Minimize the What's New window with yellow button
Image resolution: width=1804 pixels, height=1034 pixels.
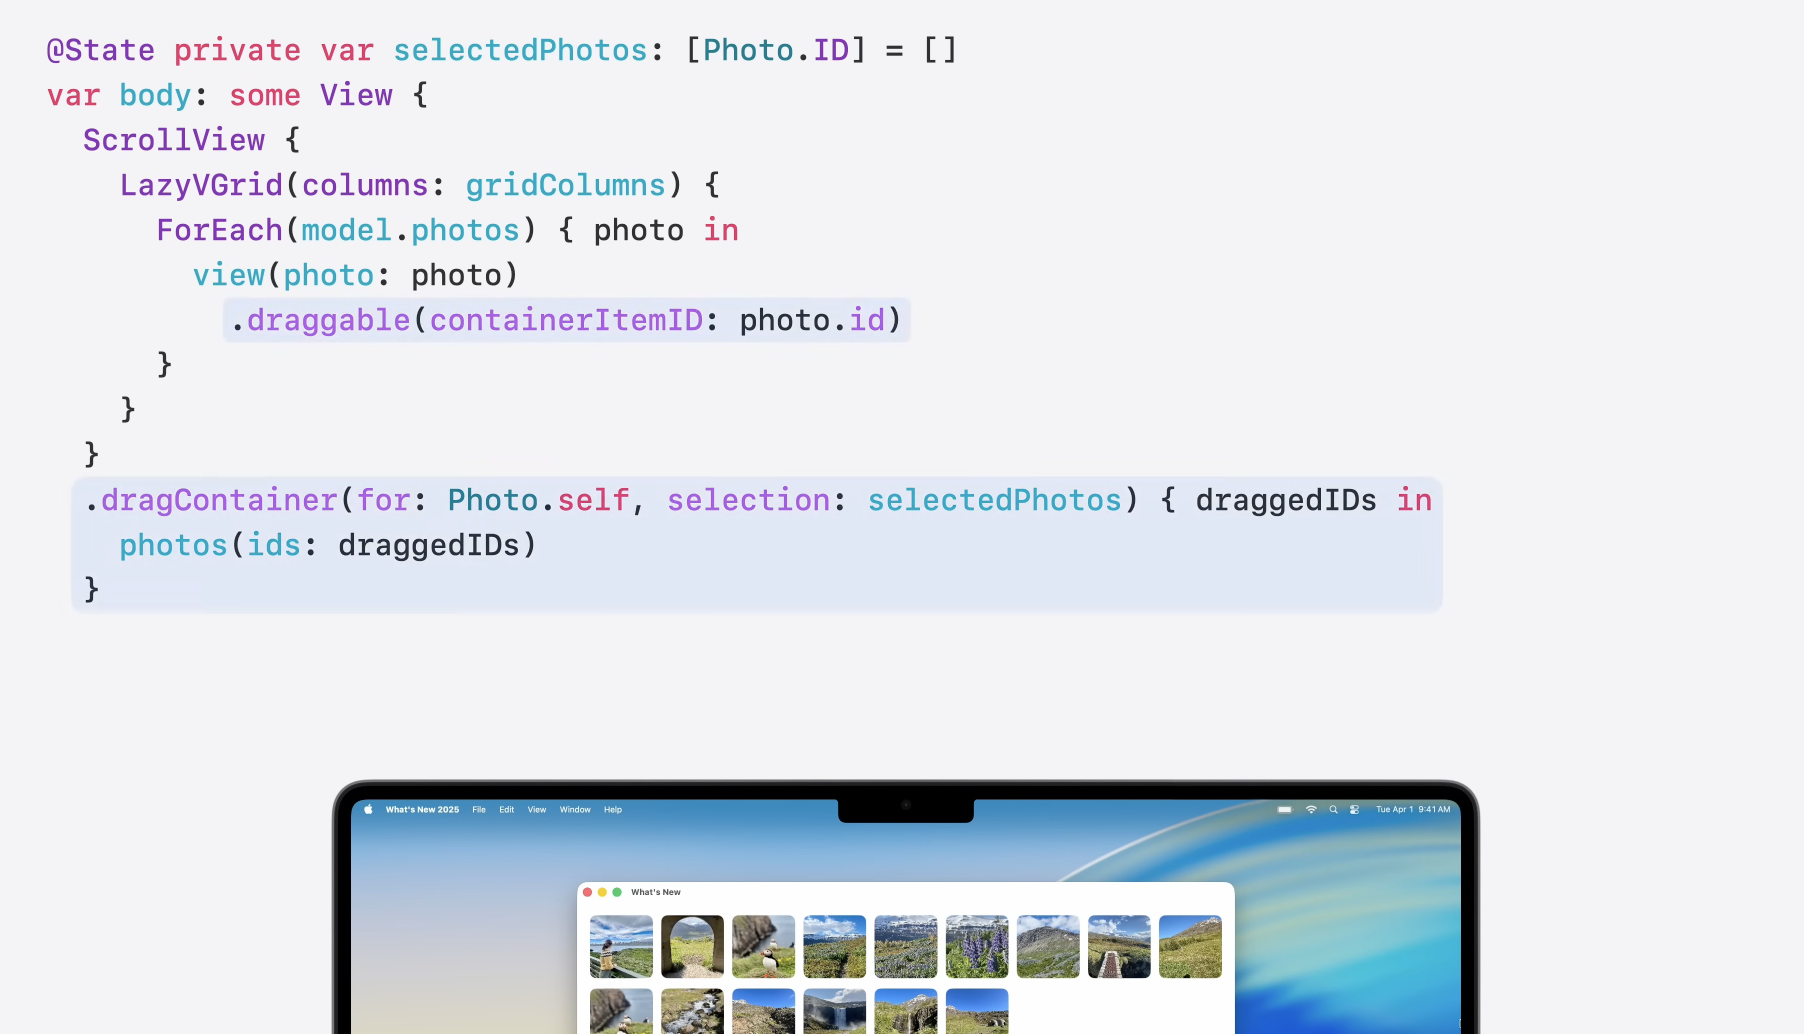pos(602,892)
